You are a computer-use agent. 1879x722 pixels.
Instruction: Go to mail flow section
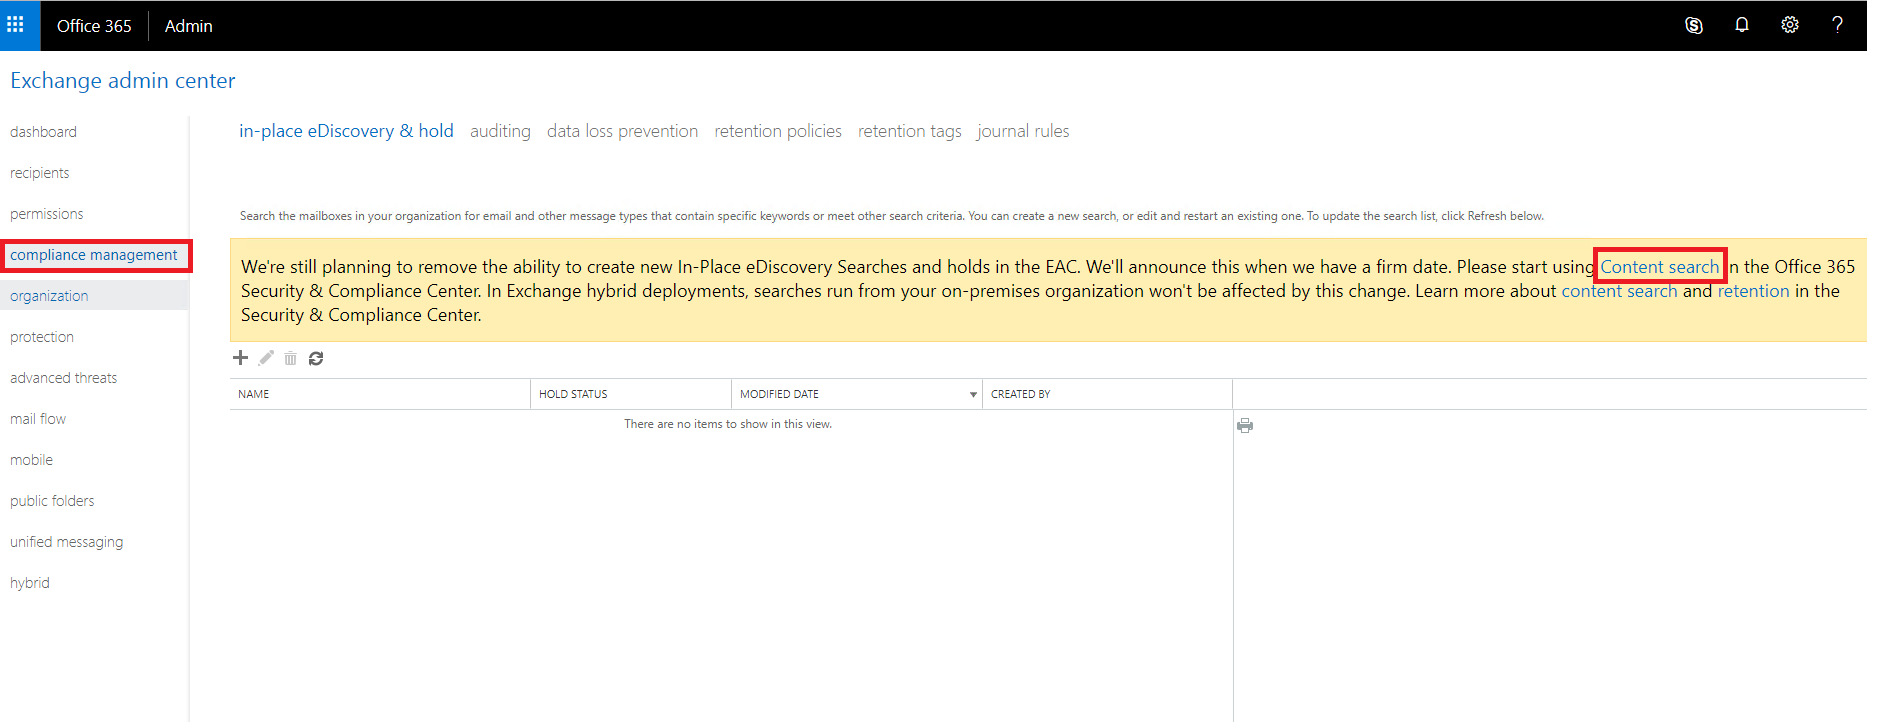38,419
